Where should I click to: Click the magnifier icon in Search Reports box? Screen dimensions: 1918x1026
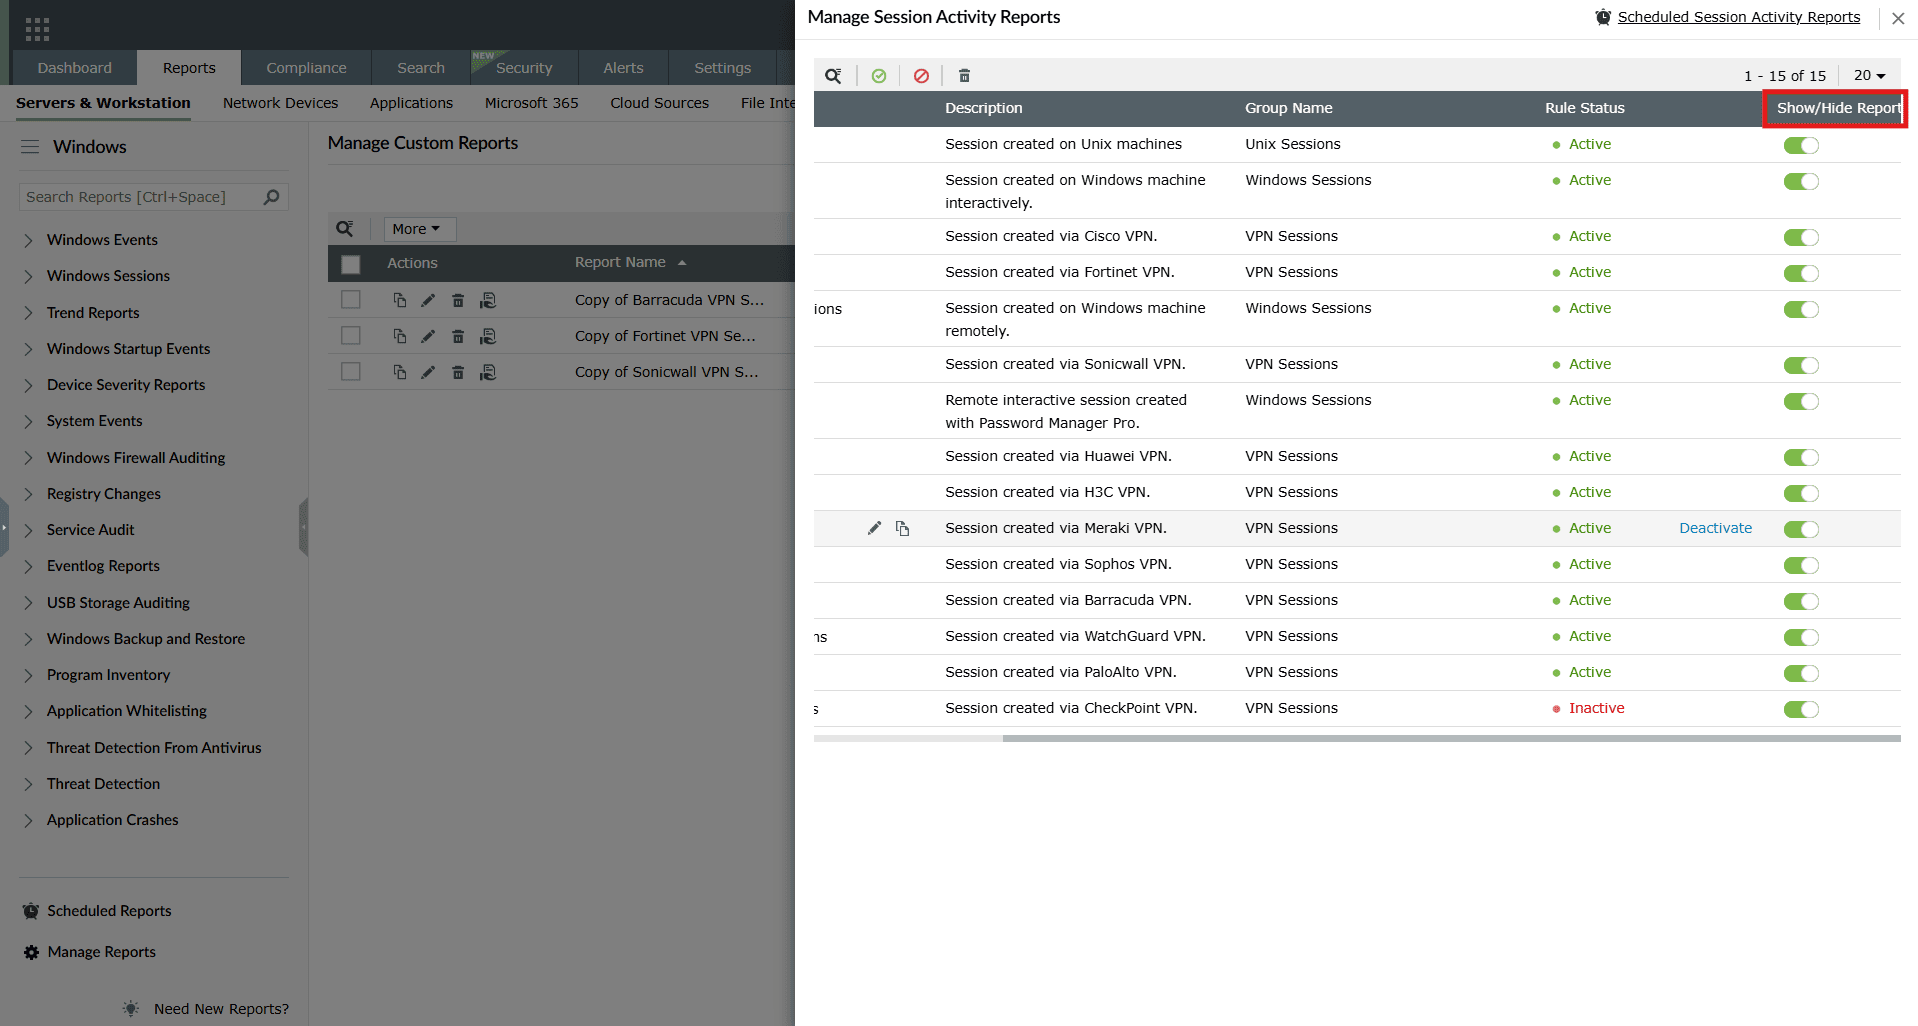(271, 197)
